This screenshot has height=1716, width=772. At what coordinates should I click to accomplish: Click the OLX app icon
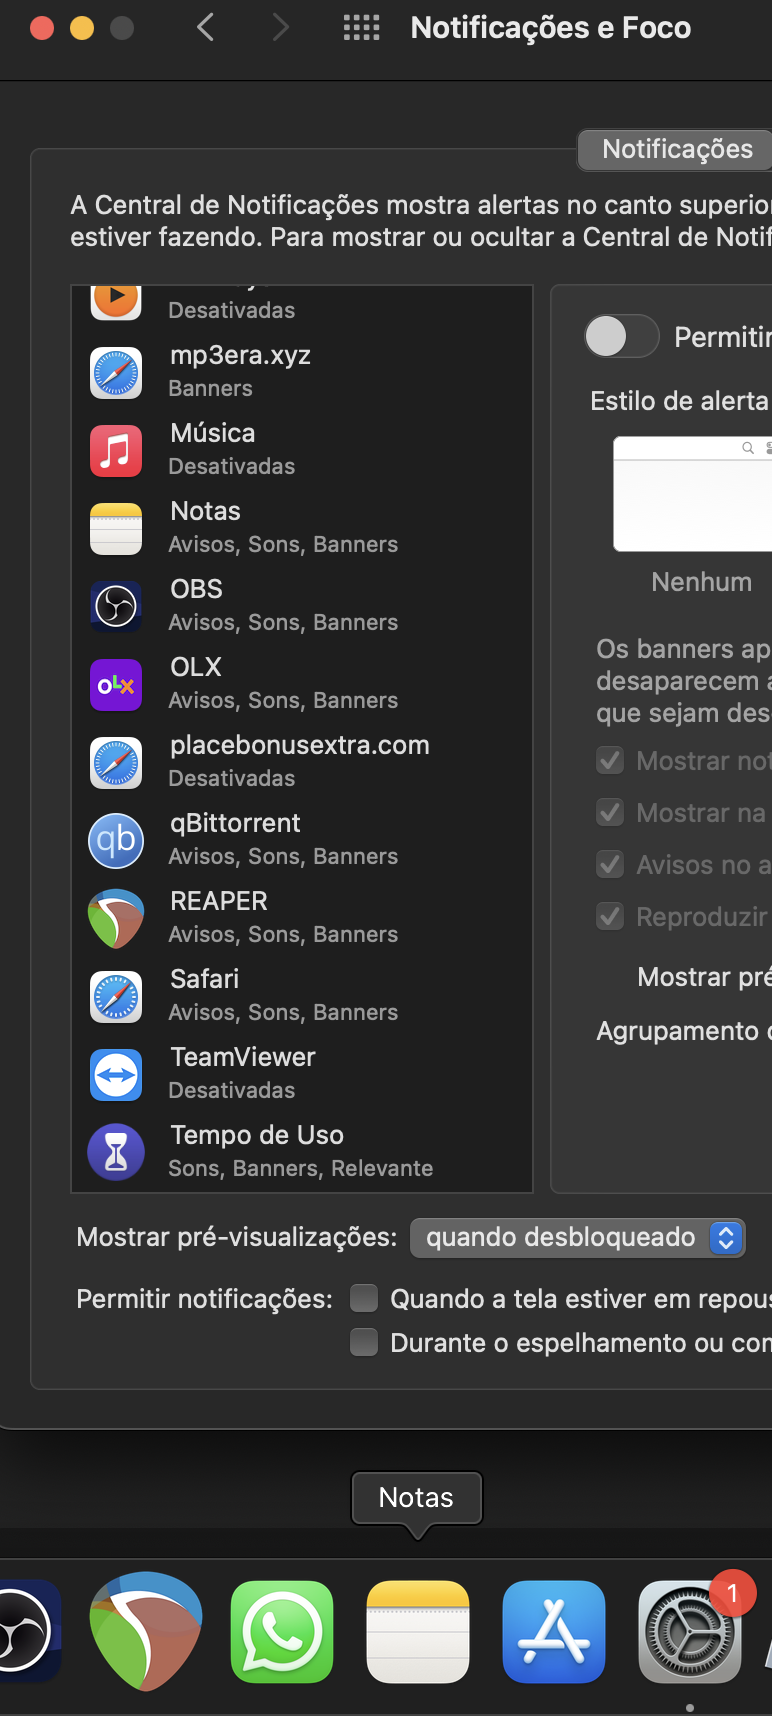(116, 685)
